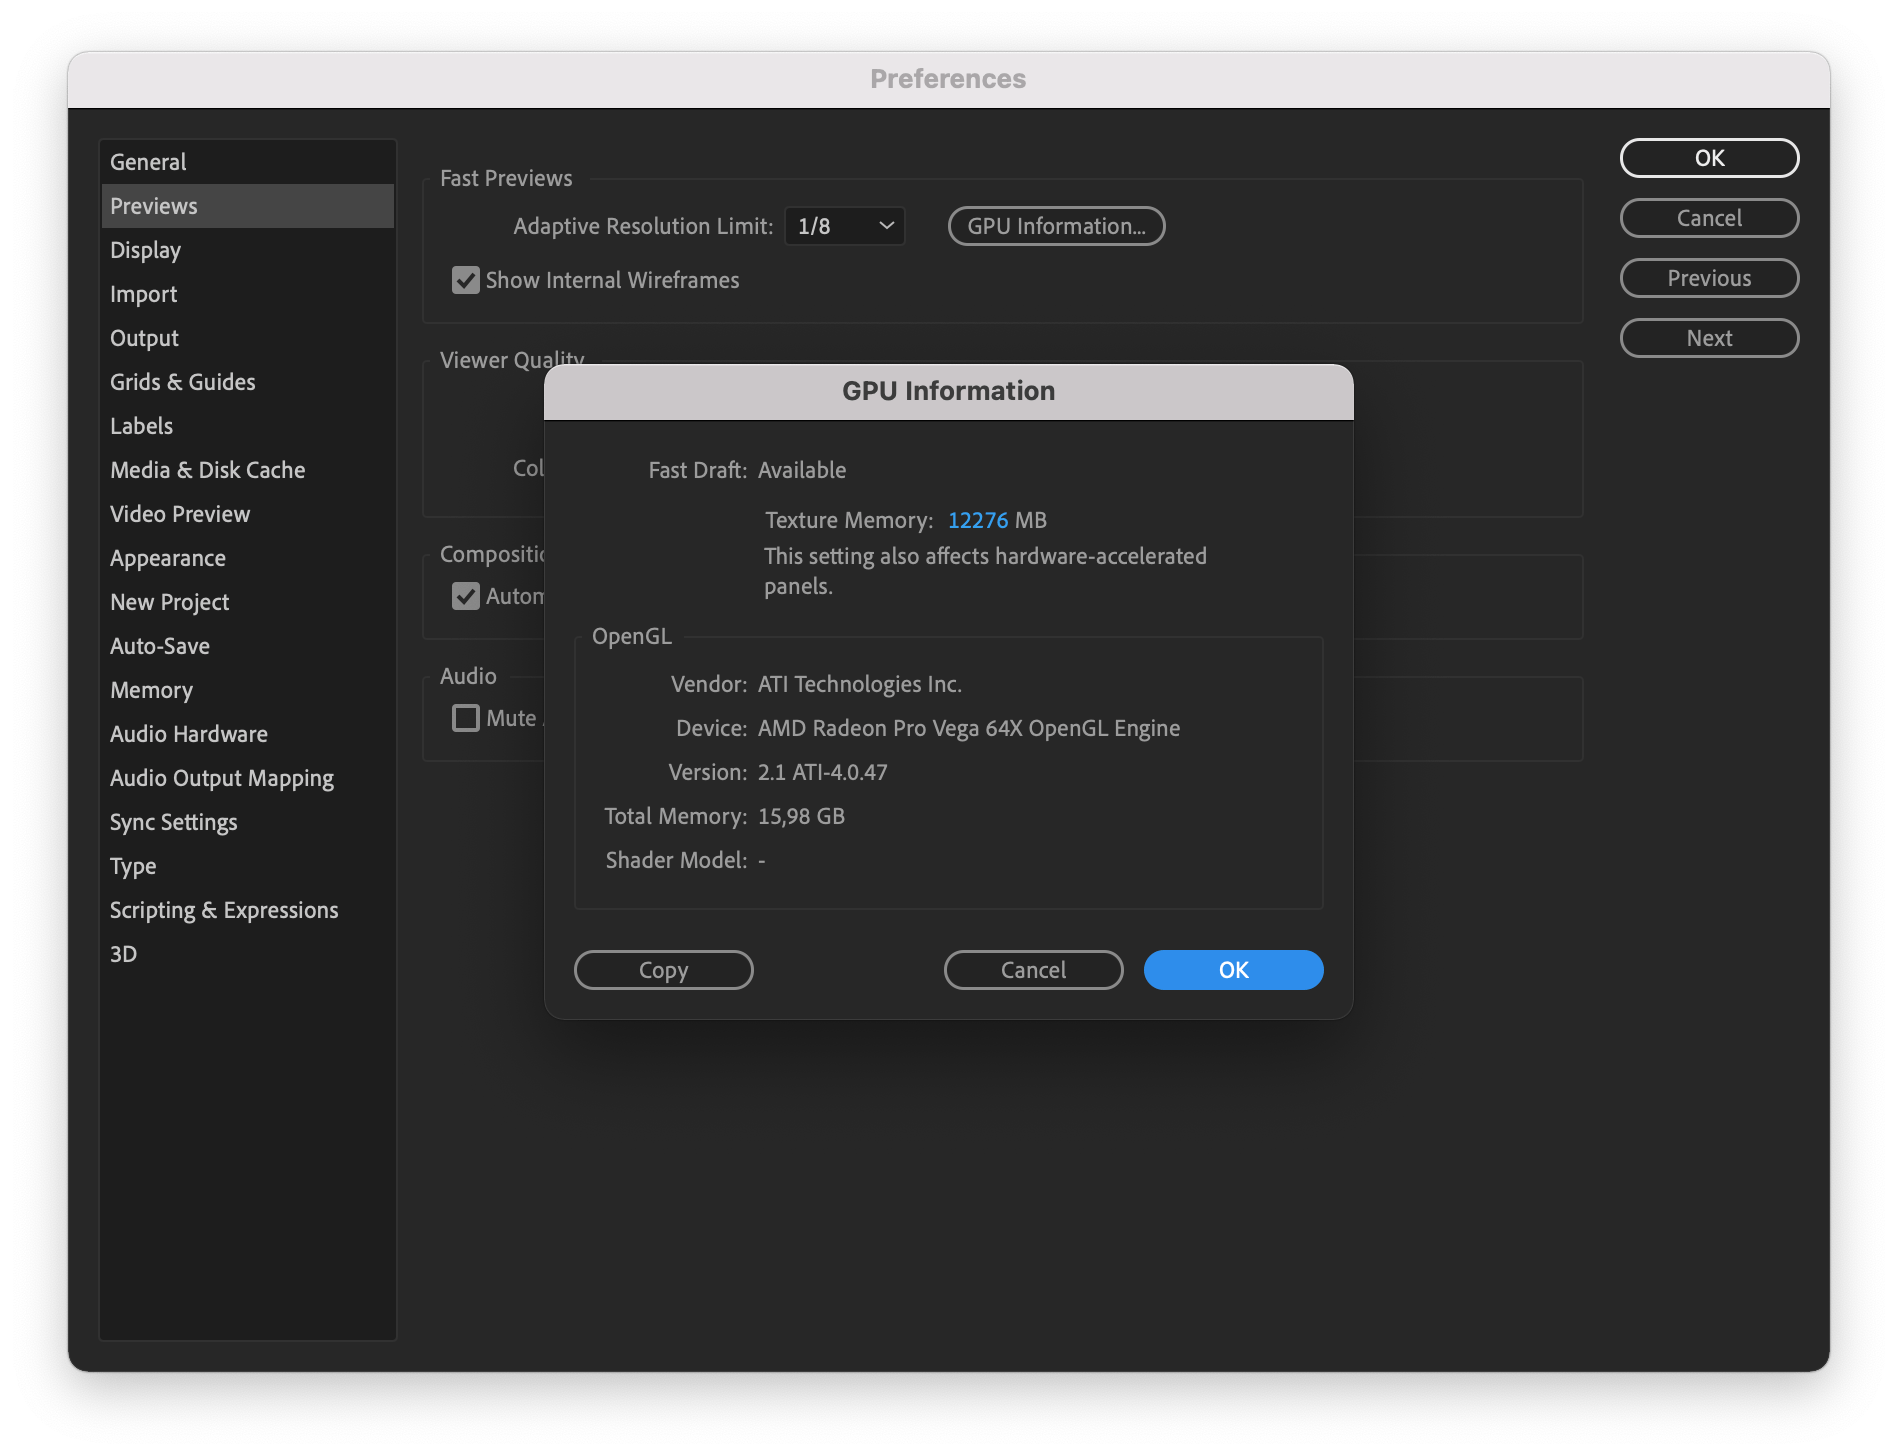The height and width of the screenshot is (1456, 1898).
Task: Go to Previous preferences page
Action: tap(1709, 278)
